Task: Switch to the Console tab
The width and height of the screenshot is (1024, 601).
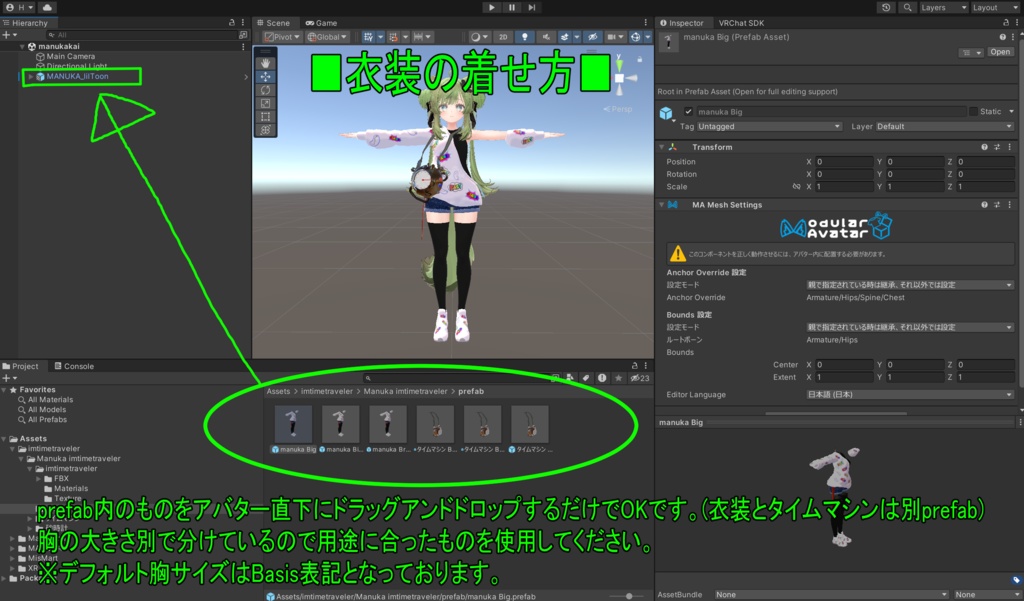Action: tap(74, 366)
